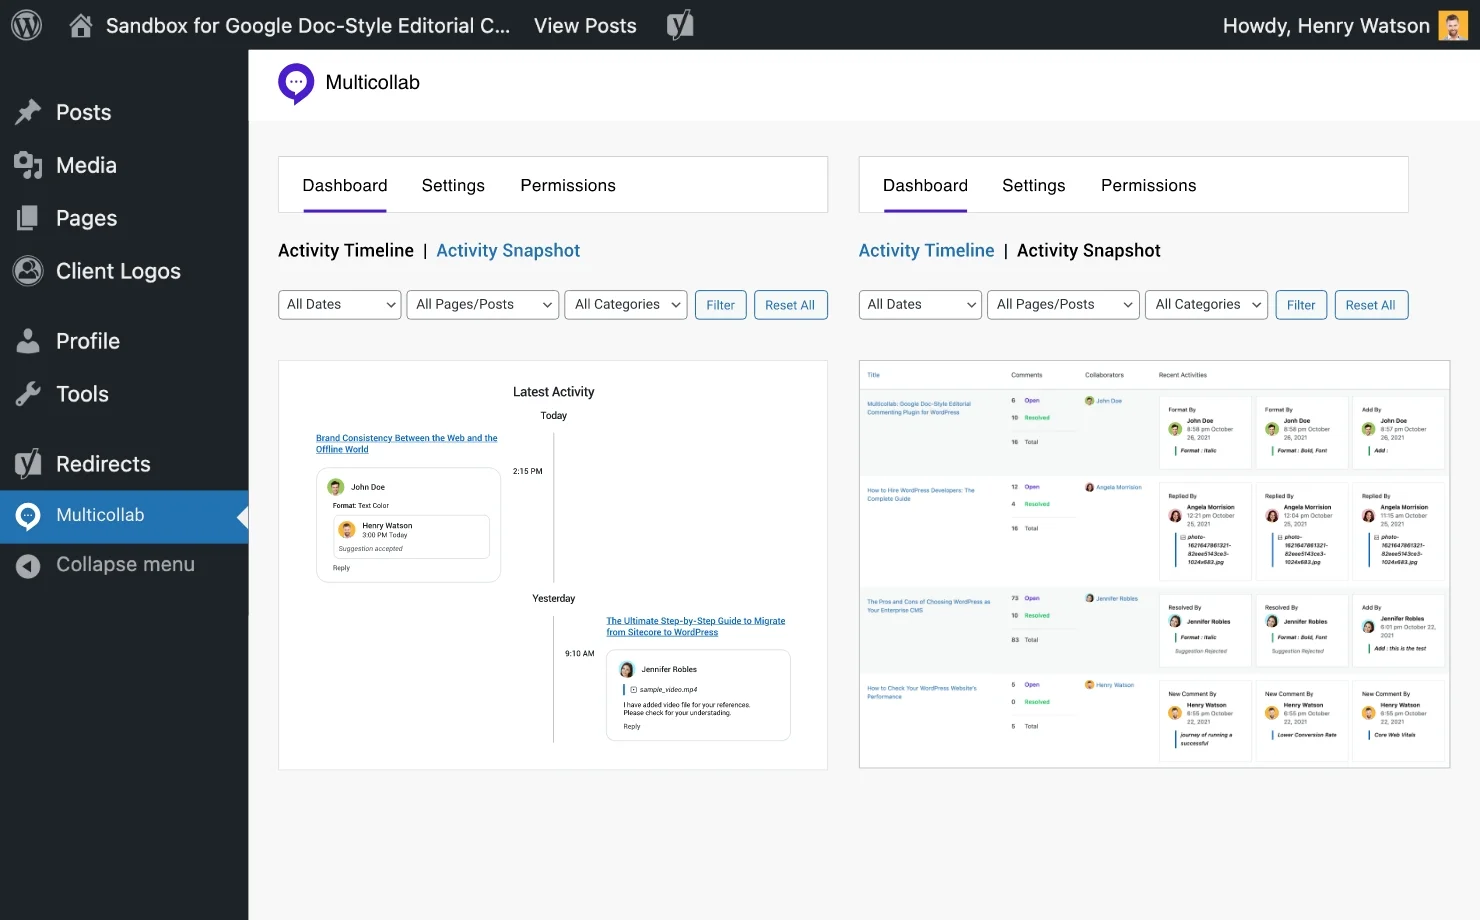Click the Angela Morrision collaborator avatar in the snapshot
The image size is (1480, 920).
coord(1089,487)
